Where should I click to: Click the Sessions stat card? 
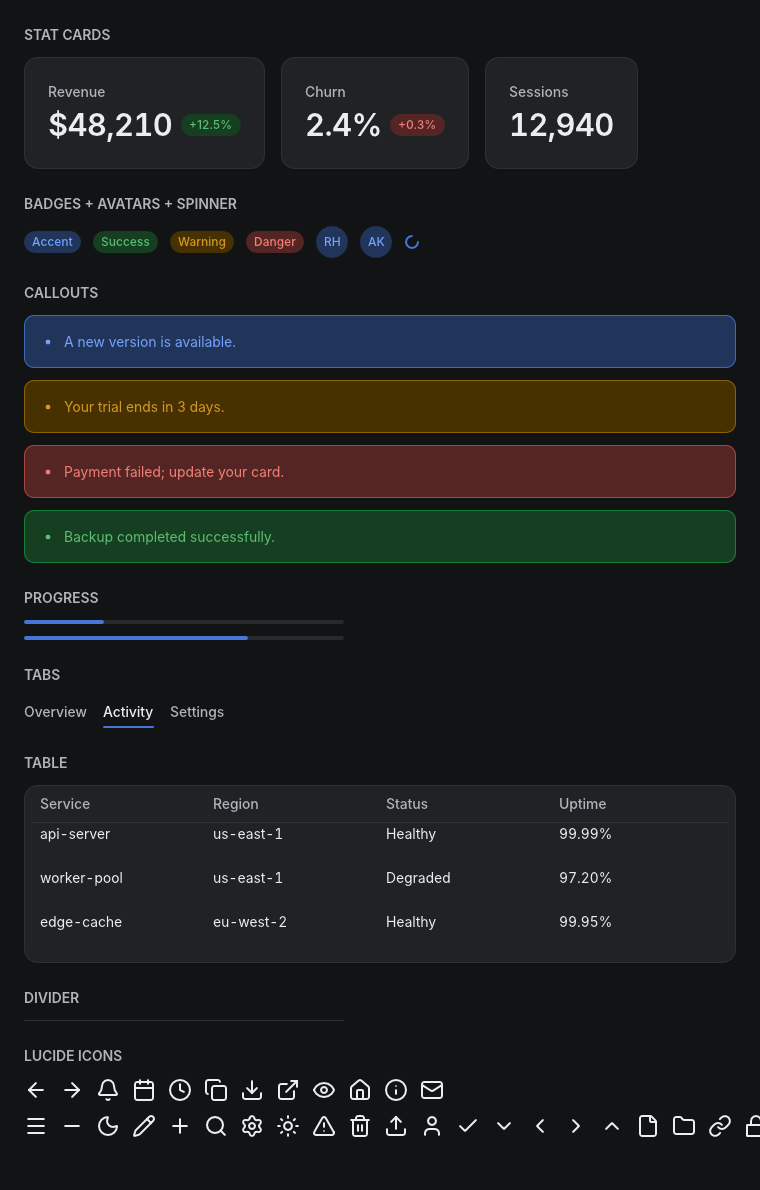pyautogui.click(x=561, y=113)
